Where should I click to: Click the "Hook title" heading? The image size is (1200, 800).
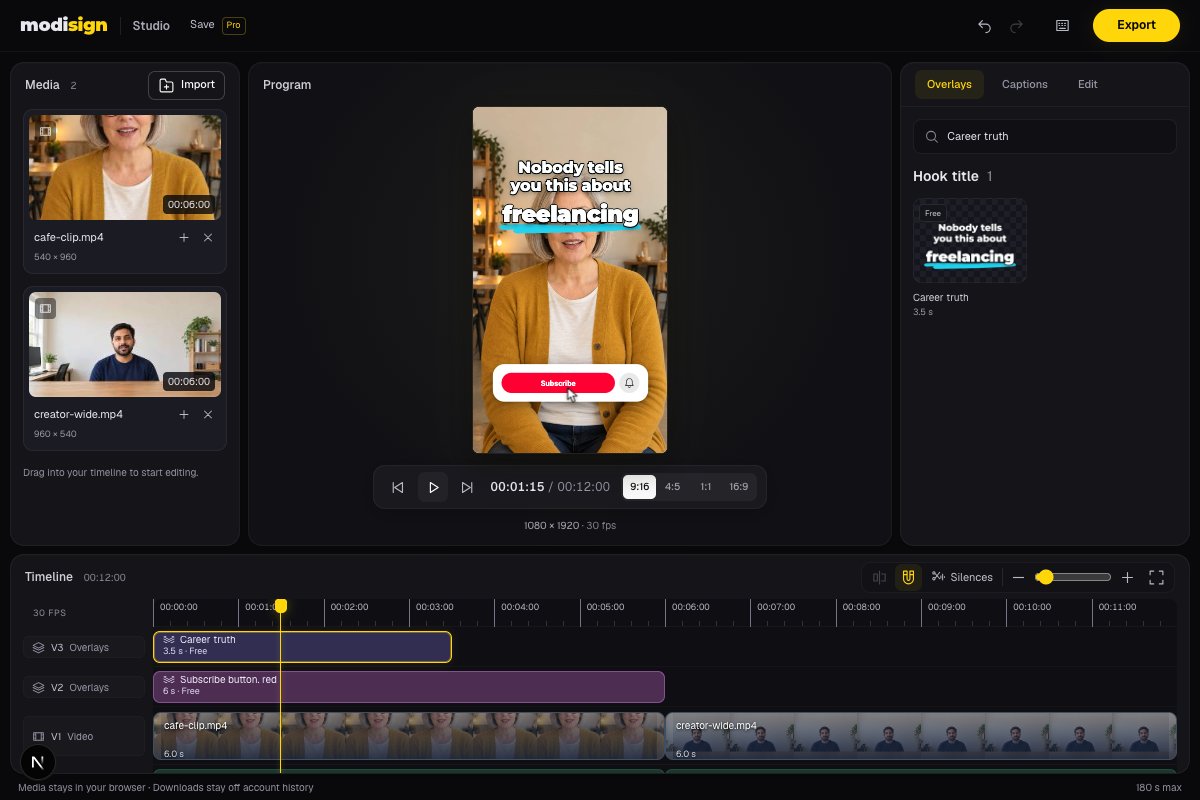pyautogui.click(x=946, y=176)
